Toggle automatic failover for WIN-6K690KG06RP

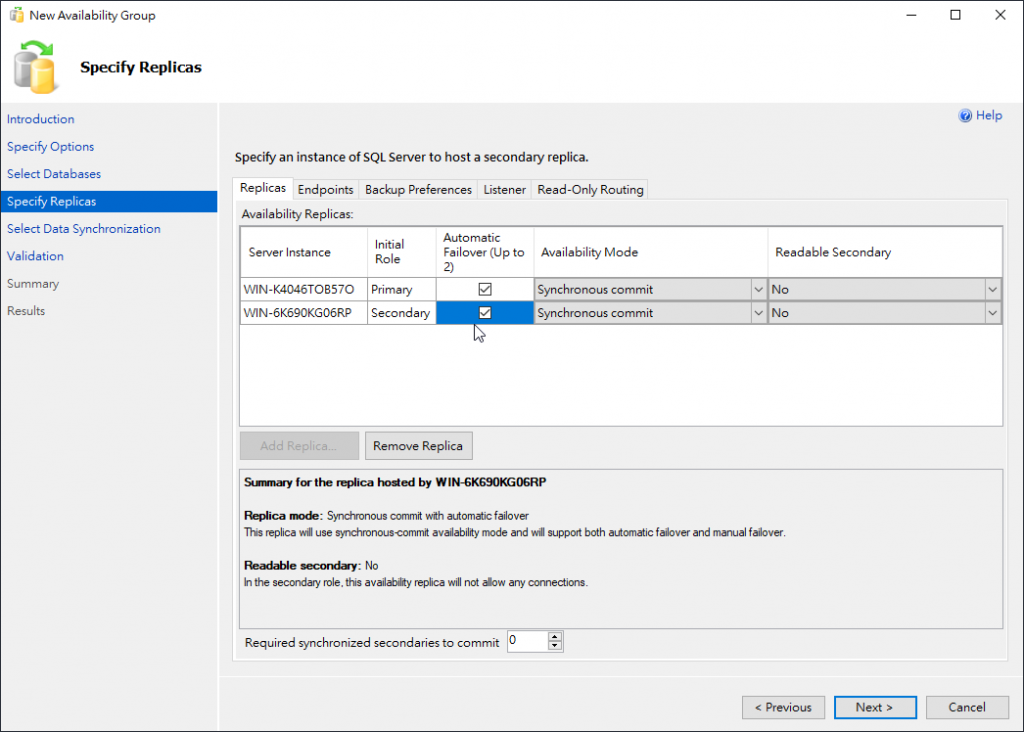(x=485, y=313)
